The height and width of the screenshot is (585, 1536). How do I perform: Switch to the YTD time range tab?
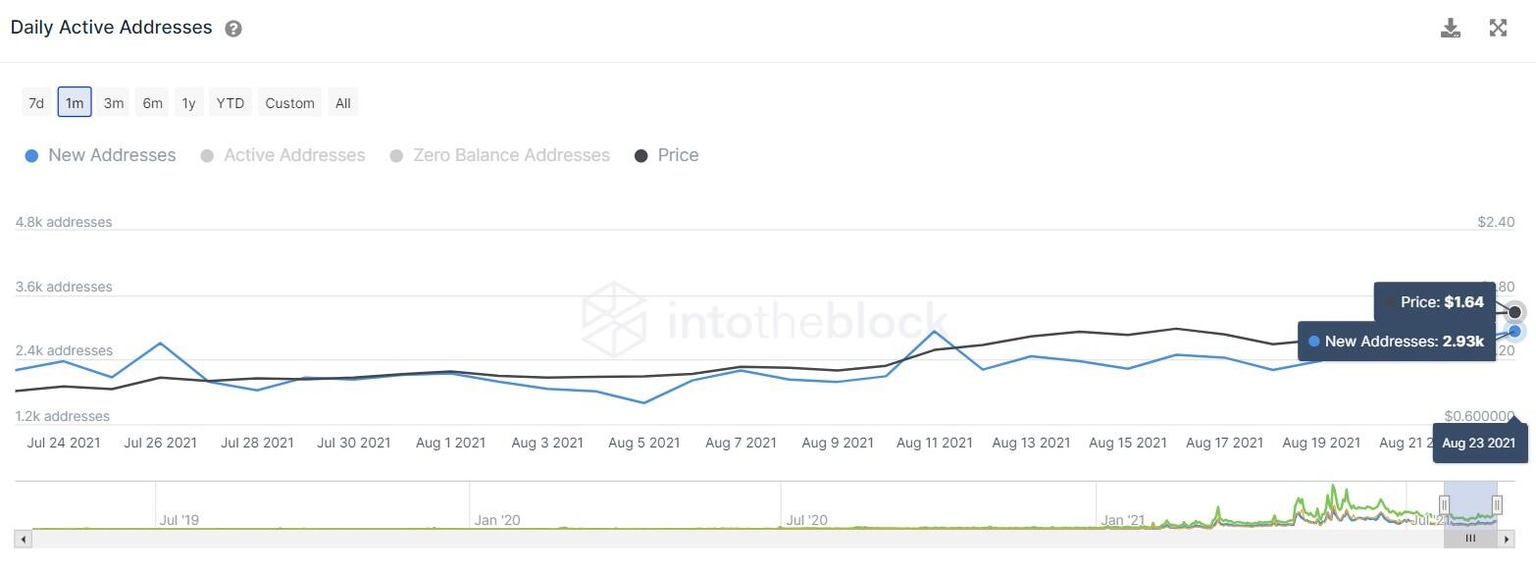tap(229, 102)
